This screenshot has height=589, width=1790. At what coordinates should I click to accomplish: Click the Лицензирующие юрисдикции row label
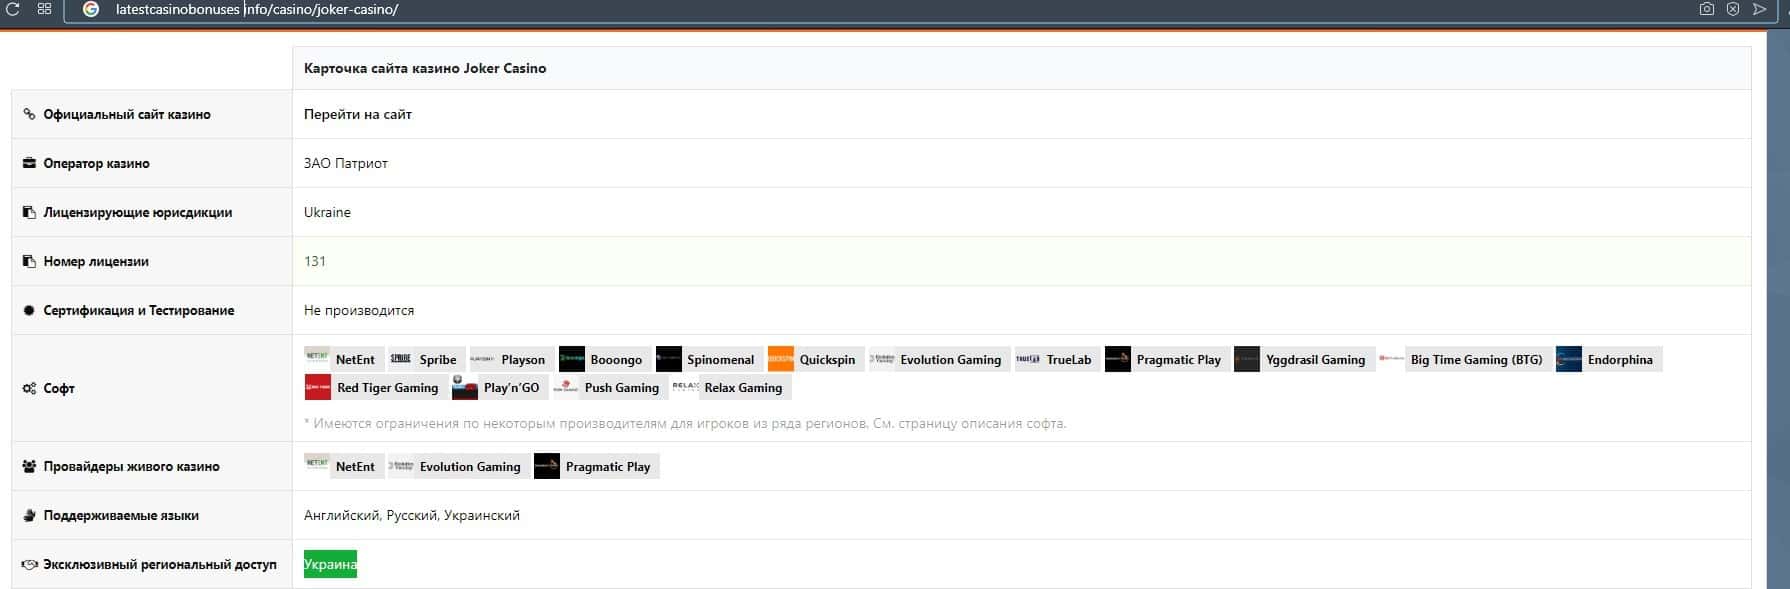[x=138, y=212]
